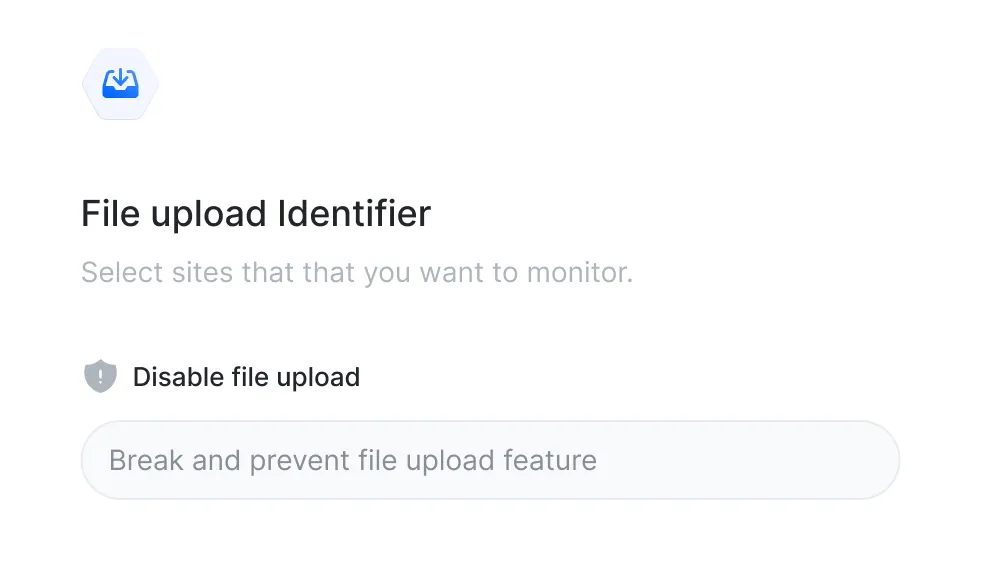
Task: Focus the 'Break and prevent file upload feature' field
Action: click(x=490, y=460)
